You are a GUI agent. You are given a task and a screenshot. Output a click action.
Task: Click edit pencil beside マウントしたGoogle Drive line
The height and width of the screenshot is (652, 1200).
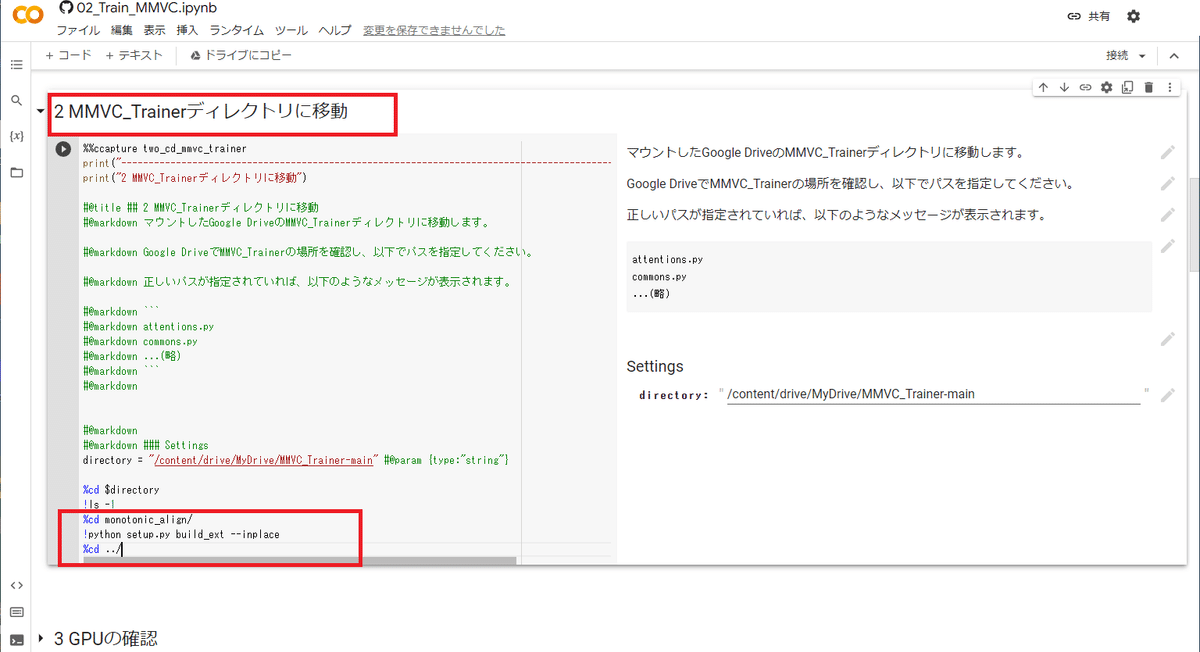point(1167,152)
